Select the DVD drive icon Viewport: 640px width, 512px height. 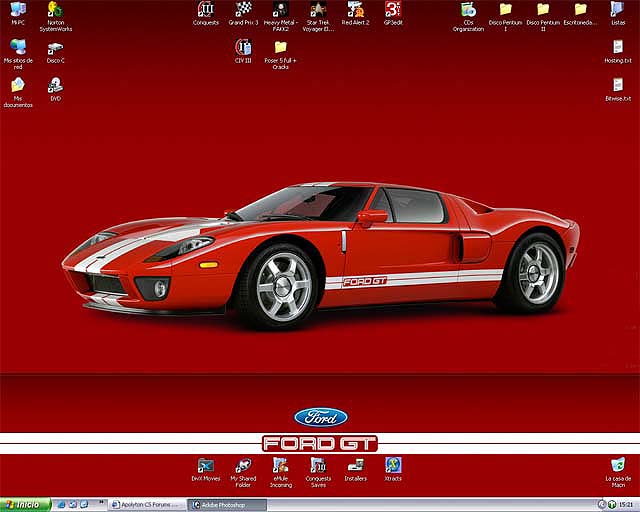click(55, 85)
